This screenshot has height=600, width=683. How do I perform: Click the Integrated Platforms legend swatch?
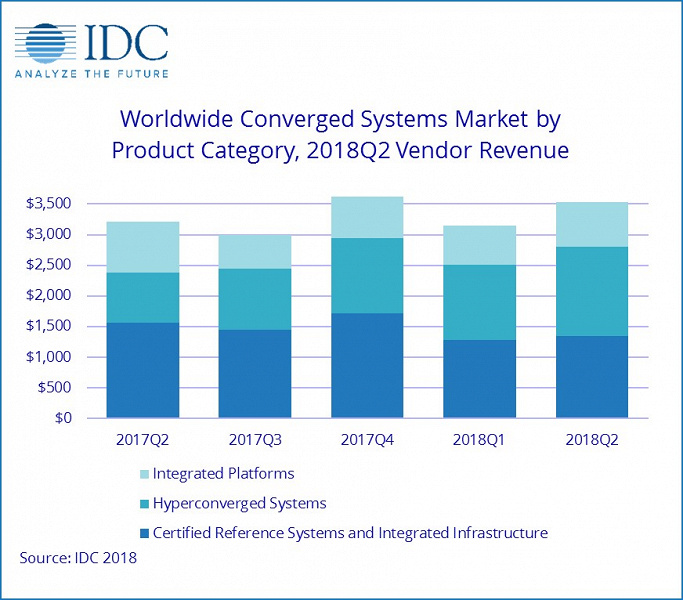tap(145, 474)
